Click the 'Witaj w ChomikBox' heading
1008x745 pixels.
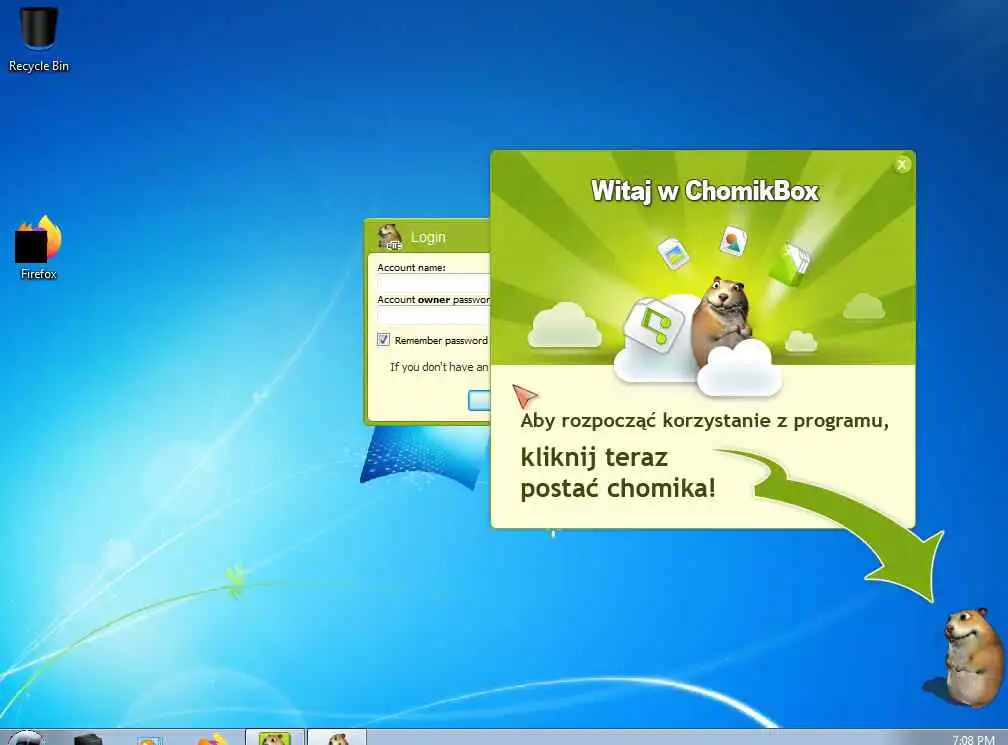[705, 191]
